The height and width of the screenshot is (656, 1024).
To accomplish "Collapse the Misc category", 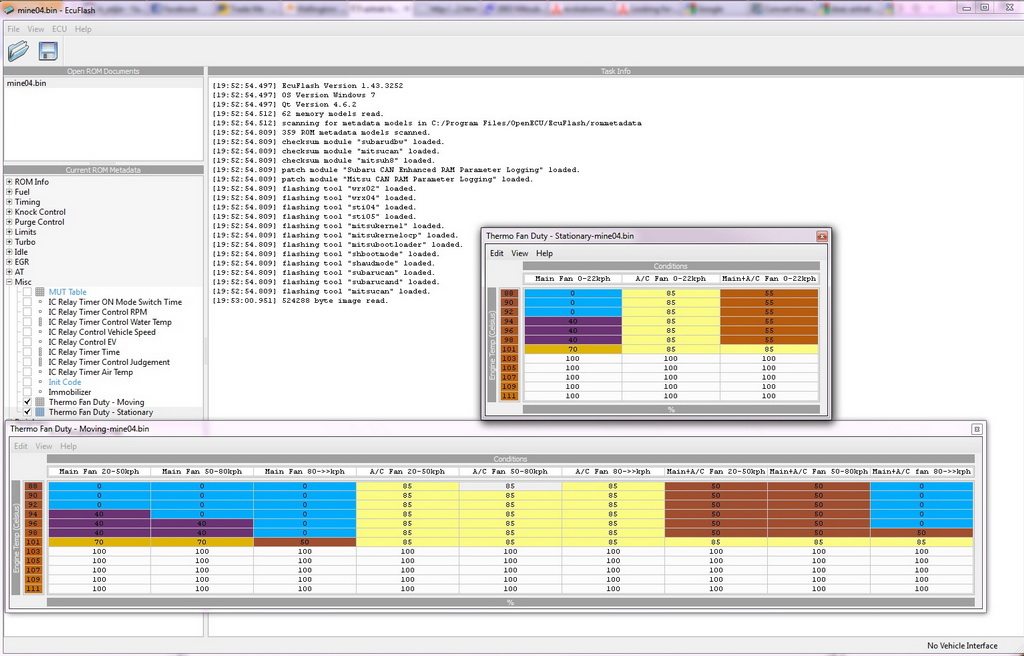I will coord(8,281).
